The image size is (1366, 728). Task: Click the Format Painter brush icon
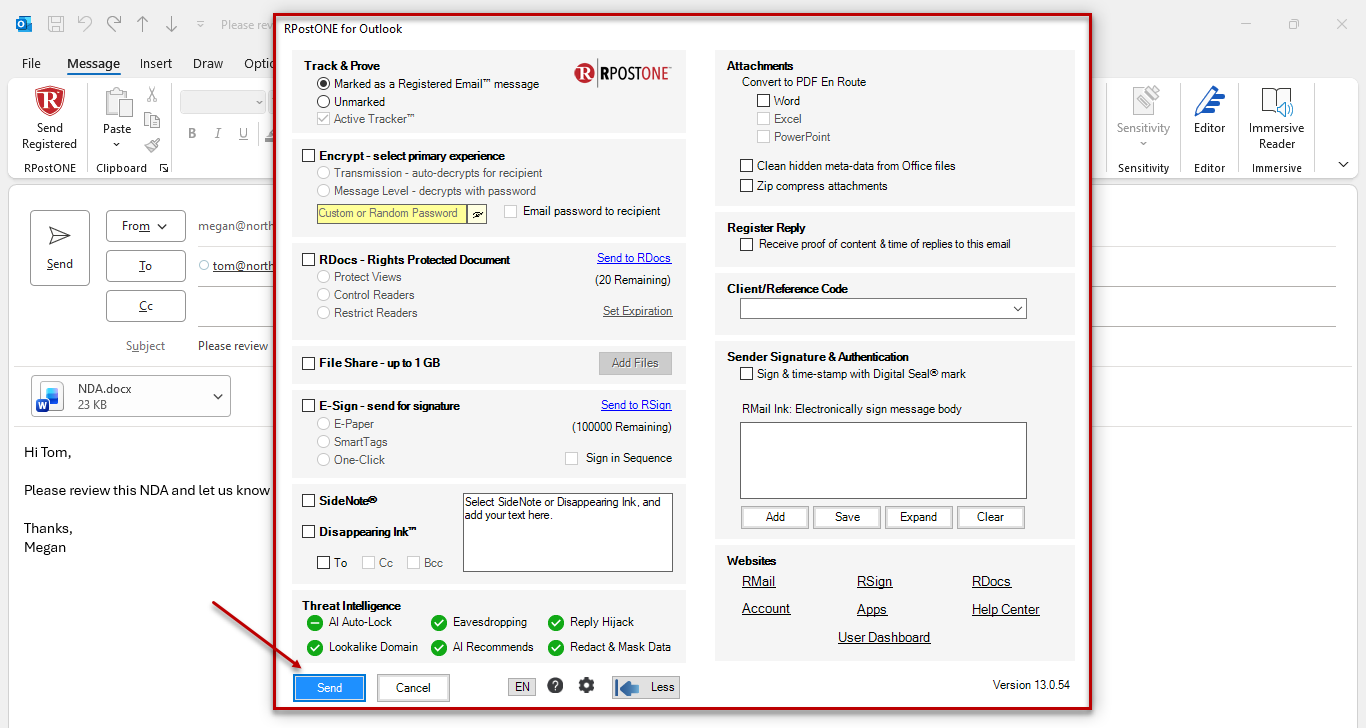[x=152, y=146]
